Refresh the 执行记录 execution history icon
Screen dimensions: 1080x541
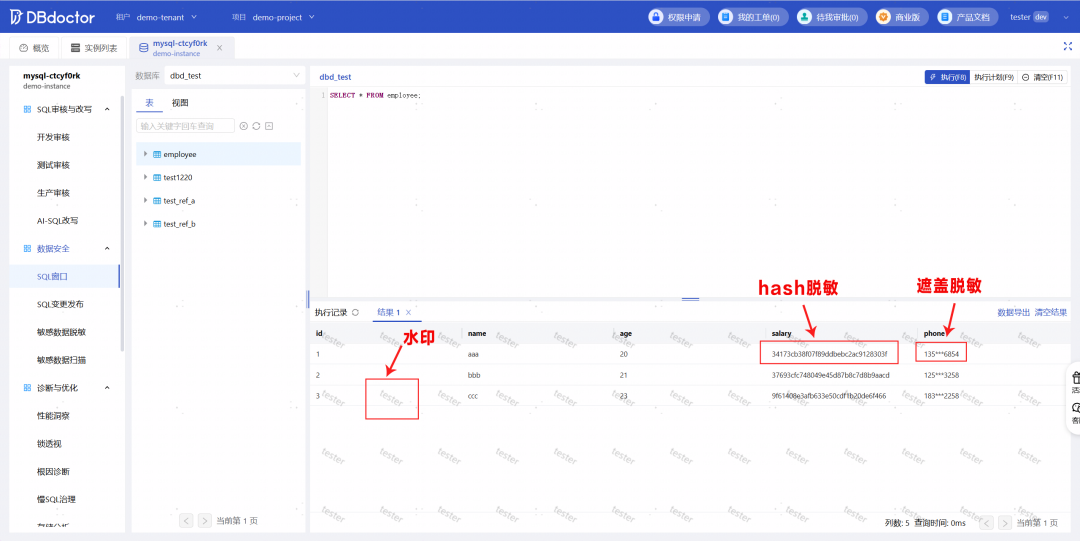coord(355,312)
